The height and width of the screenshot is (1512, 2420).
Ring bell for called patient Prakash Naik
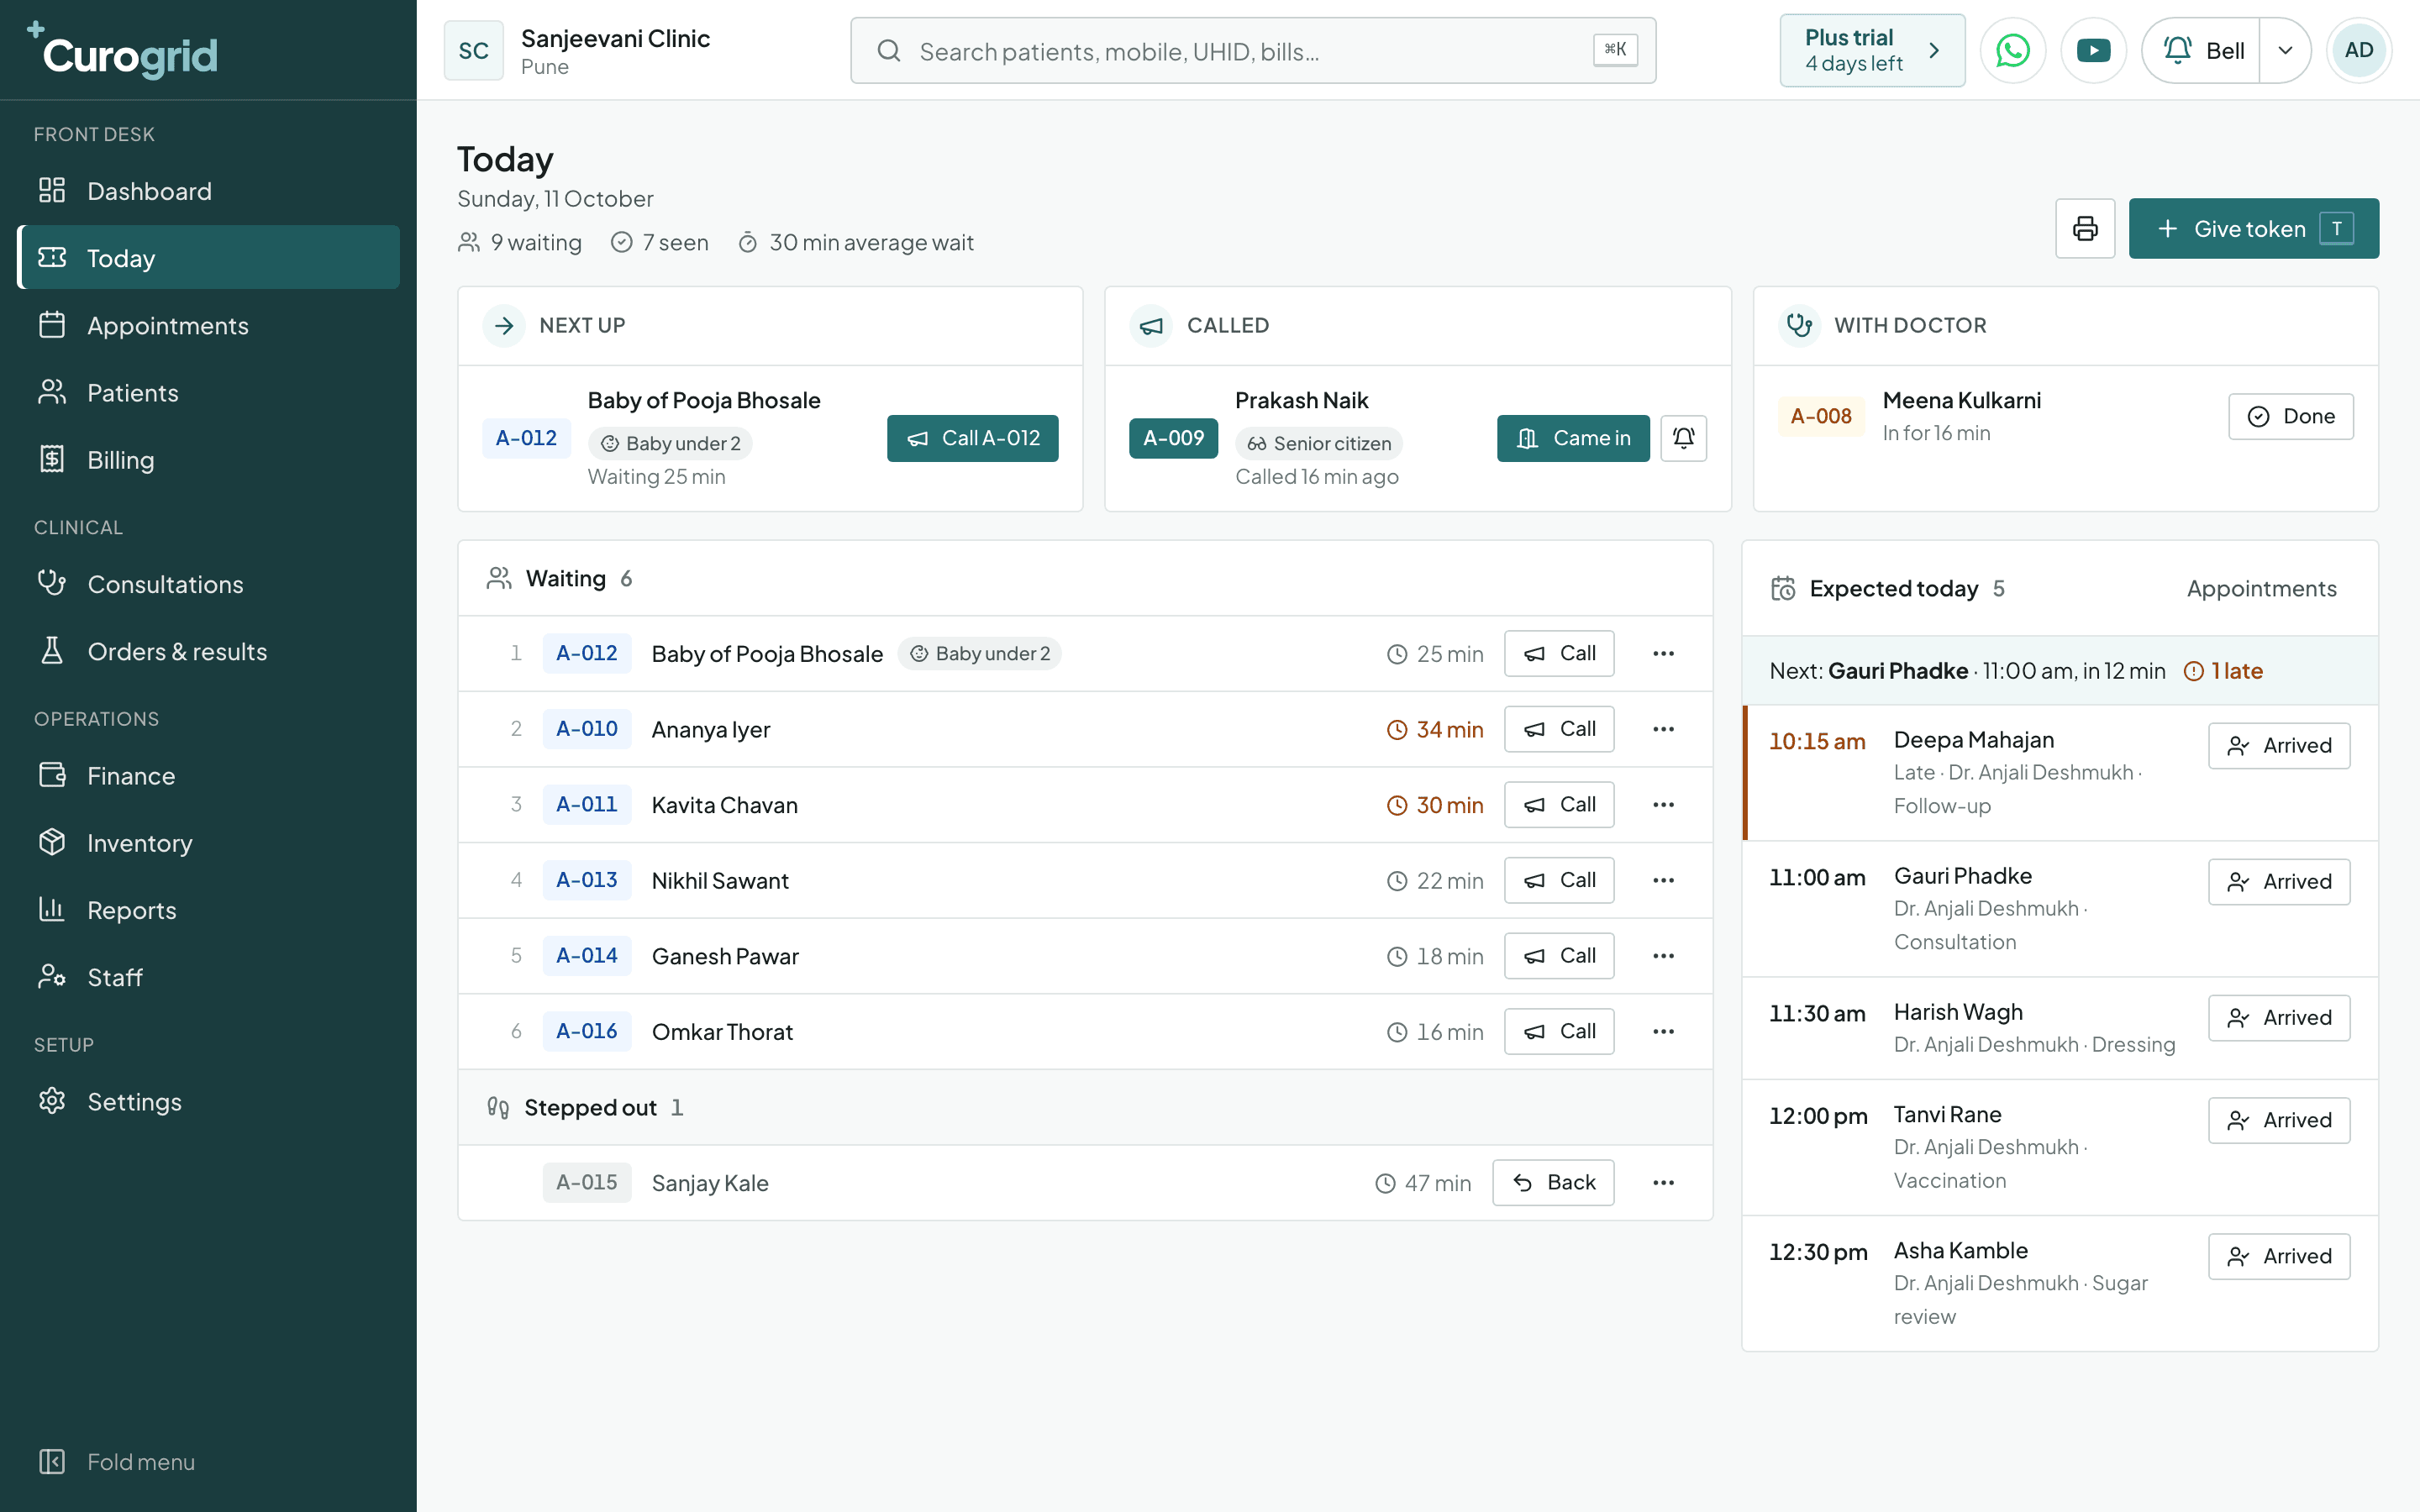(1683, 438)
